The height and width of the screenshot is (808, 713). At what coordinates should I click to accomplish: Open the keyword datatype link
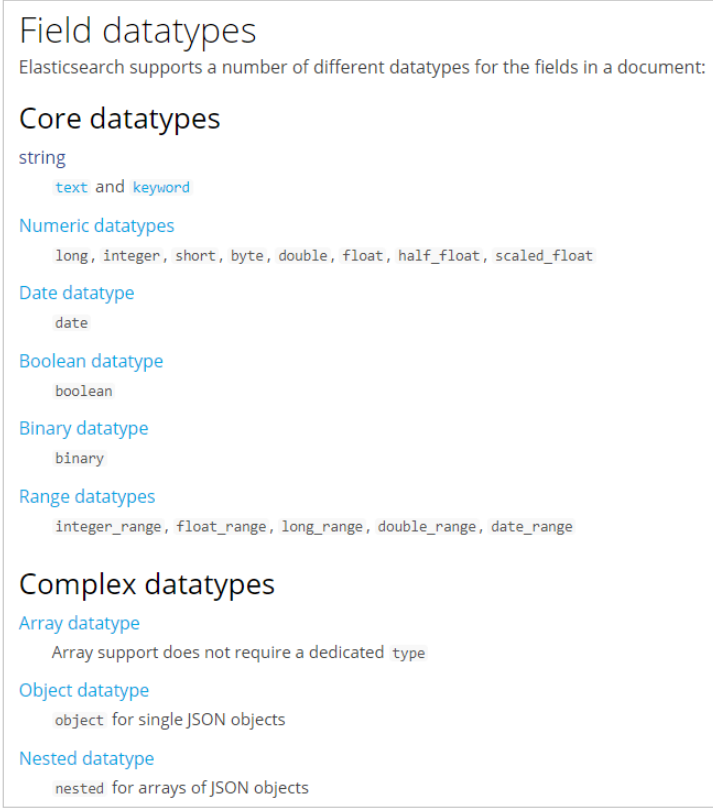[x=161, y=187]
